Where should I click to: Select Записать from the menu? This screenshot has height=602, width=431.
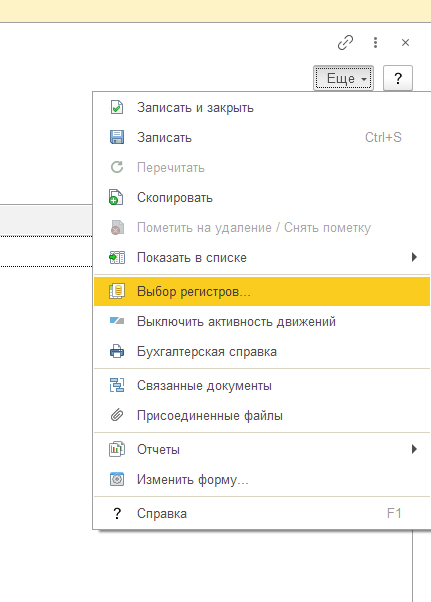(x=164, y=138)
